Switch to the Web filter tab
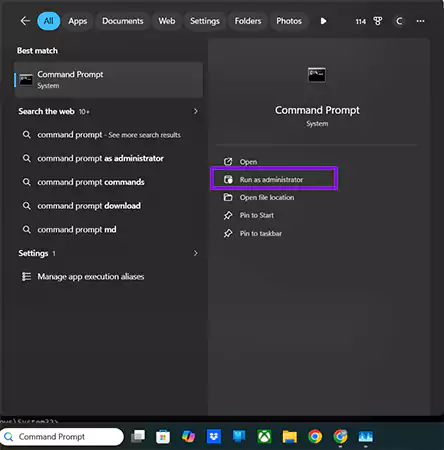The width and height of the screenshot is (444, 450). [x=167, y=21]
